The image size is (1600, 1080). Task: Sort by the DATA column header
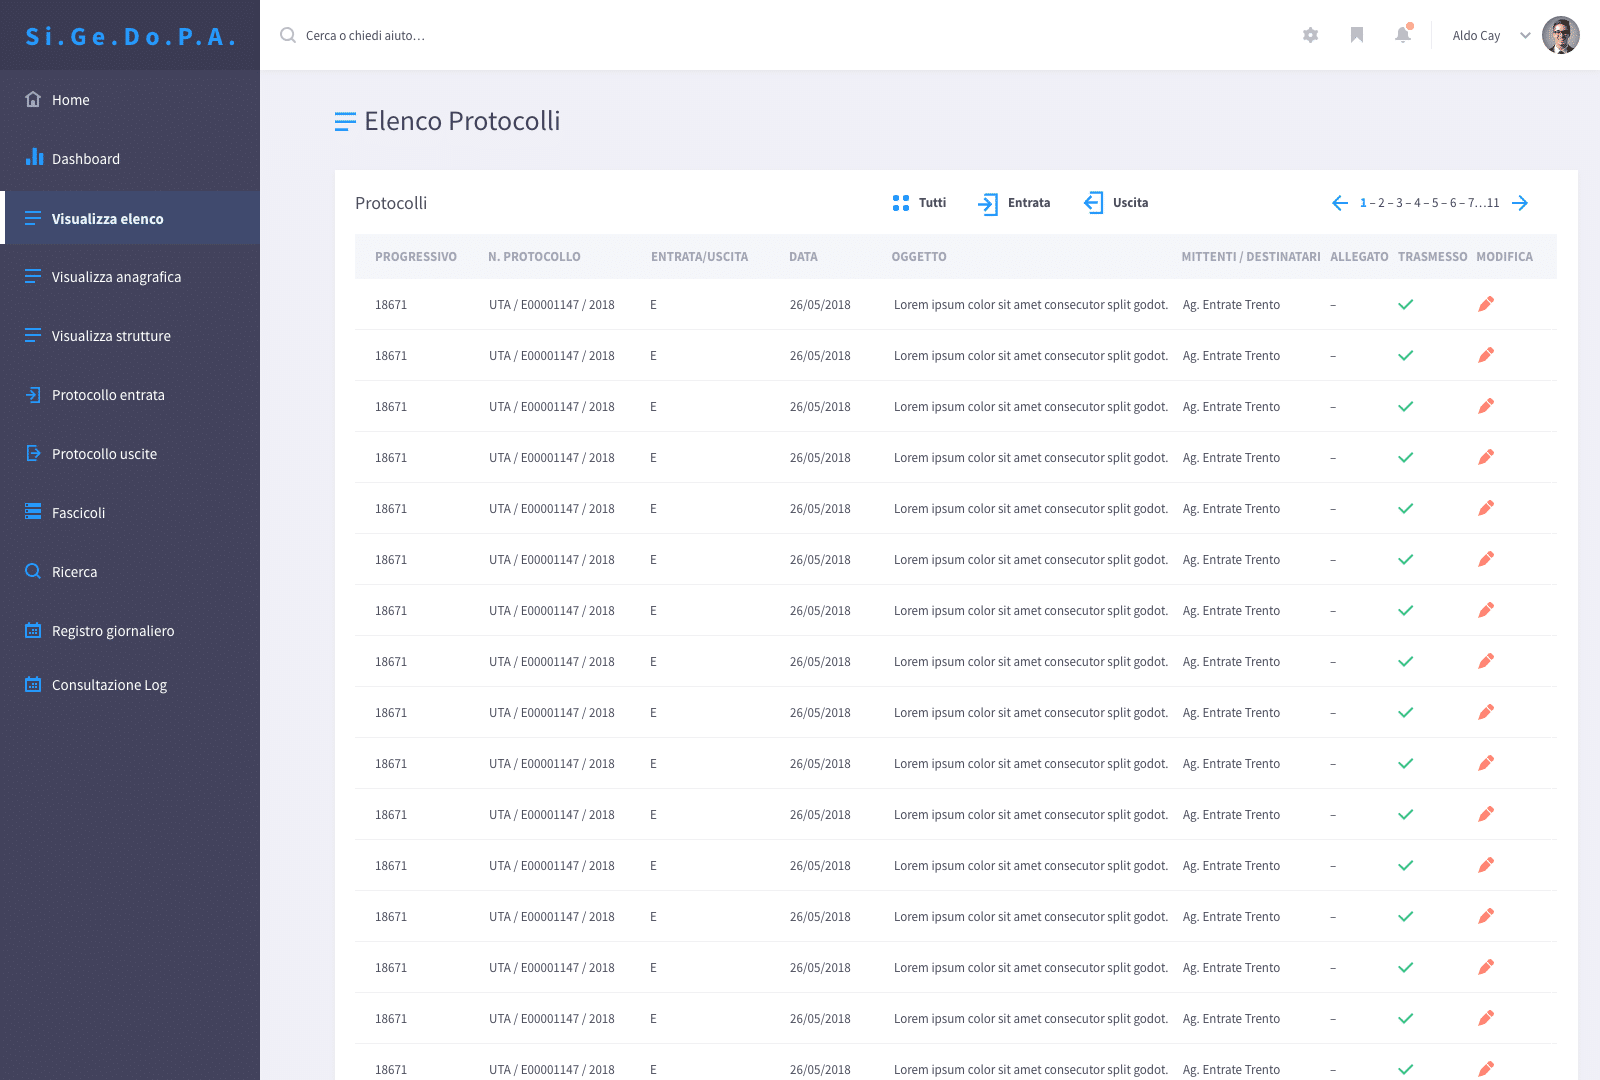(803, 257)
